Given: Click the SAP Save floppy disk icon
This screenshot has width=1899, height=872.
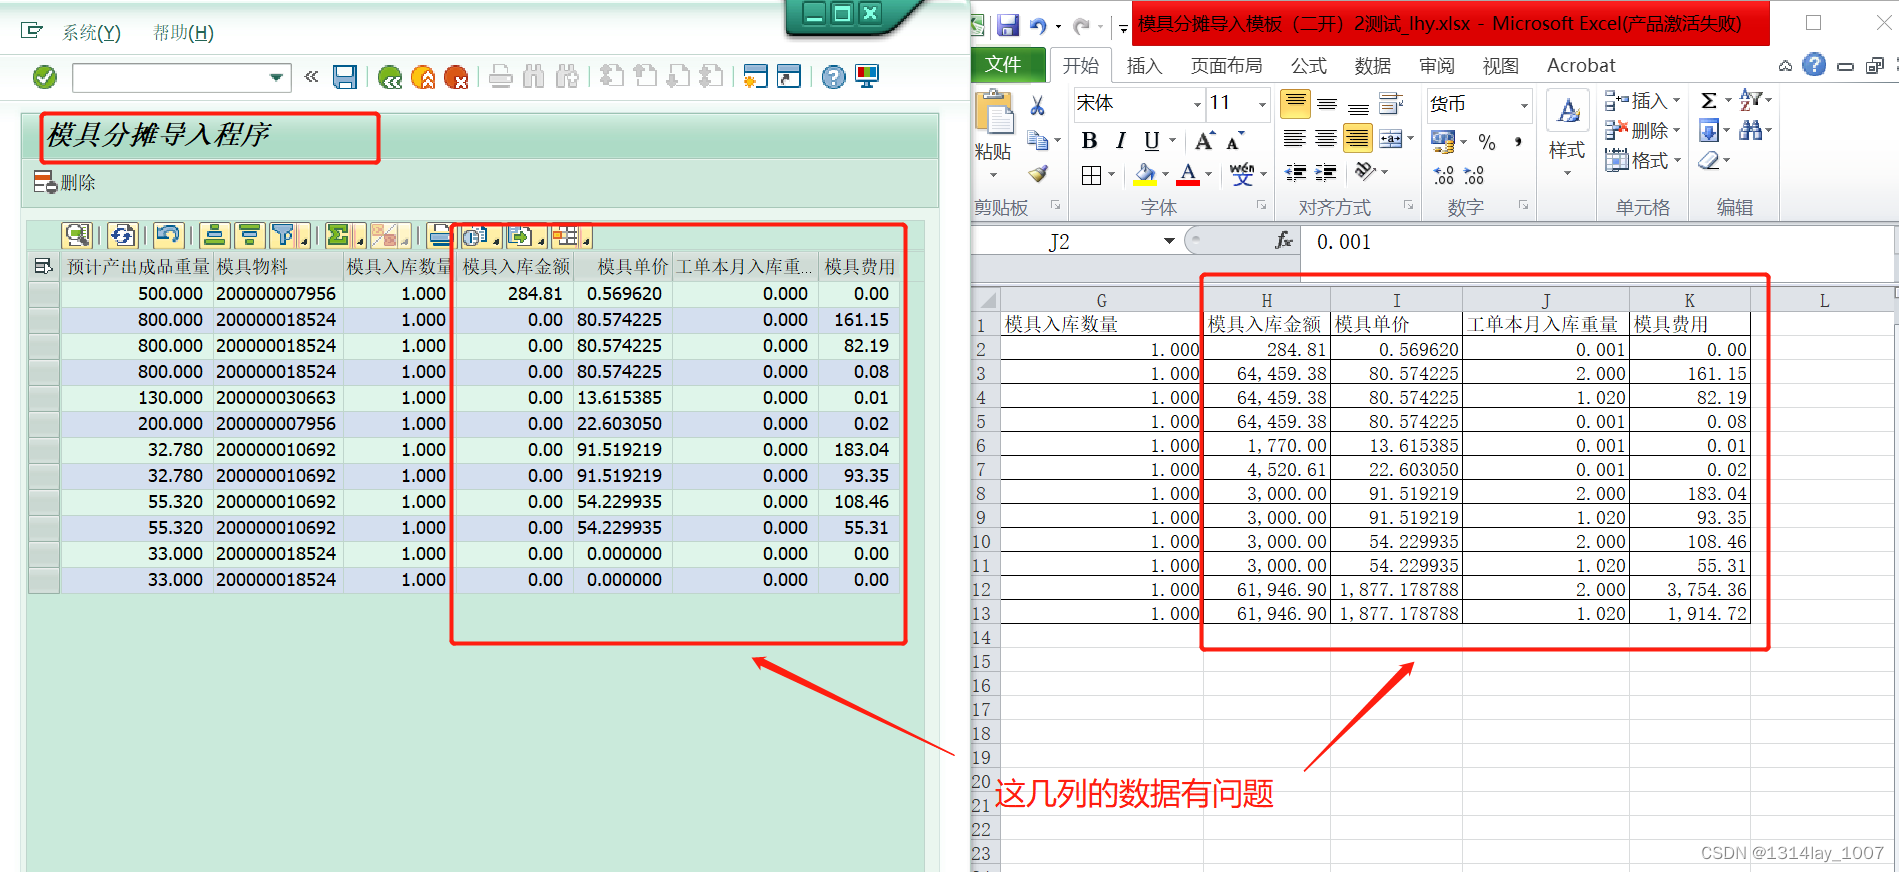Looking at the screenshot, I should [345, 77].
